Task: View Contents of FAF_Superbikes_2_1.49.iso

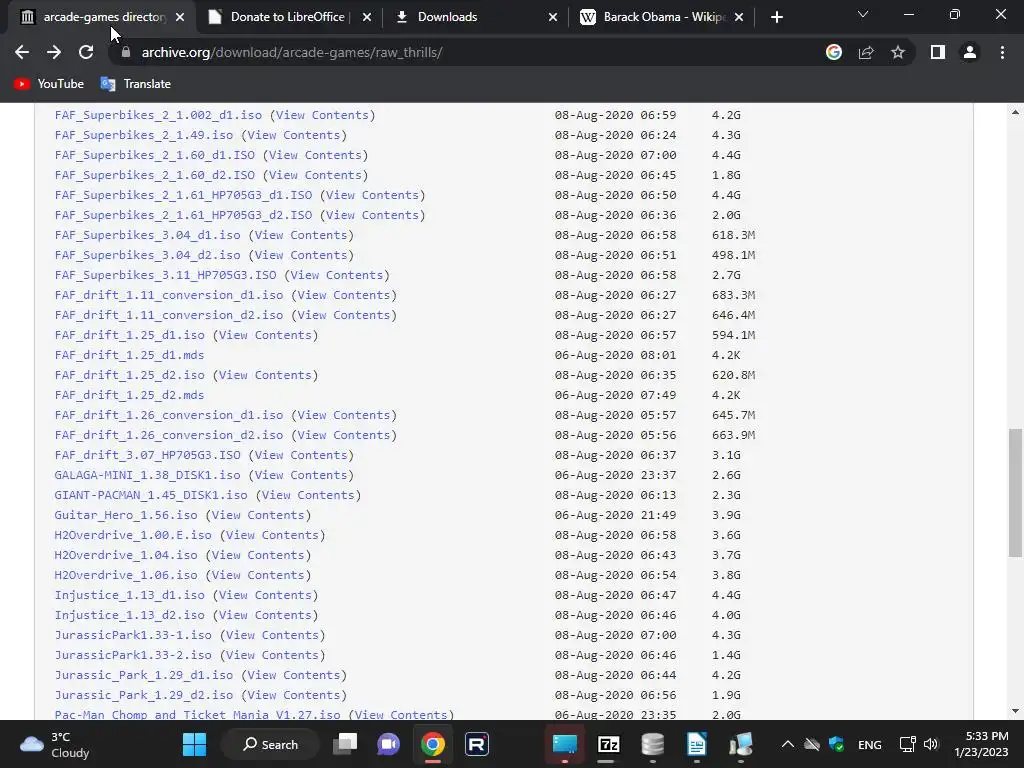Action: click(x=294, y=135)
